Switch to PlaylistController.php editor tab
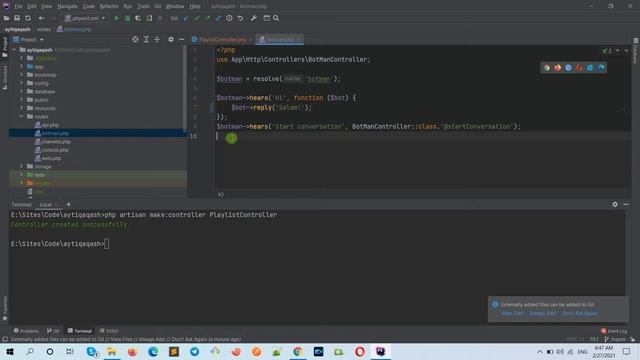The height and width of the screenshot is (360, 640). click(222, 40)
